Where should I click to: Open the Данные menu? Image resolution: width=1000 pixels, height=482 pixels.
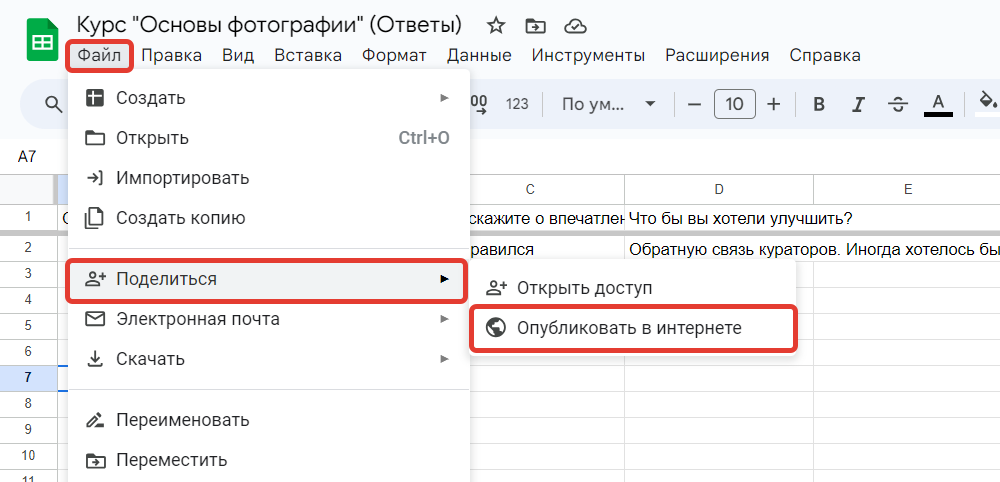(x=479, y=55)
